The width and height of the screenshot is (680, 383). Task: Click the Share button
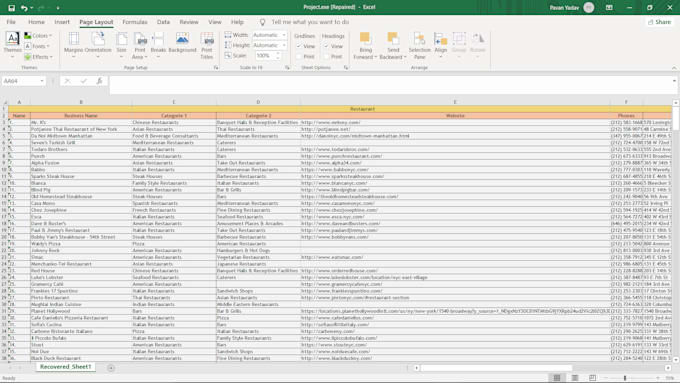click(x=659, y=22)
